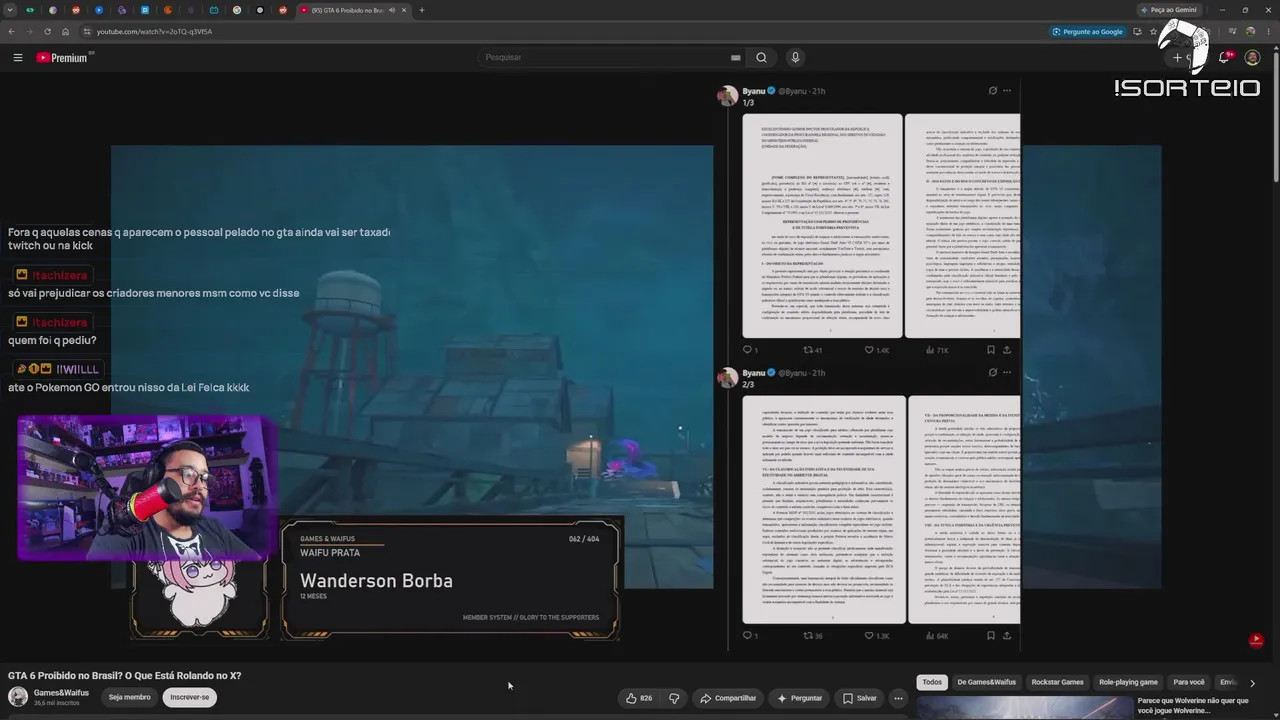Open more actions for the video

(898, 698)
